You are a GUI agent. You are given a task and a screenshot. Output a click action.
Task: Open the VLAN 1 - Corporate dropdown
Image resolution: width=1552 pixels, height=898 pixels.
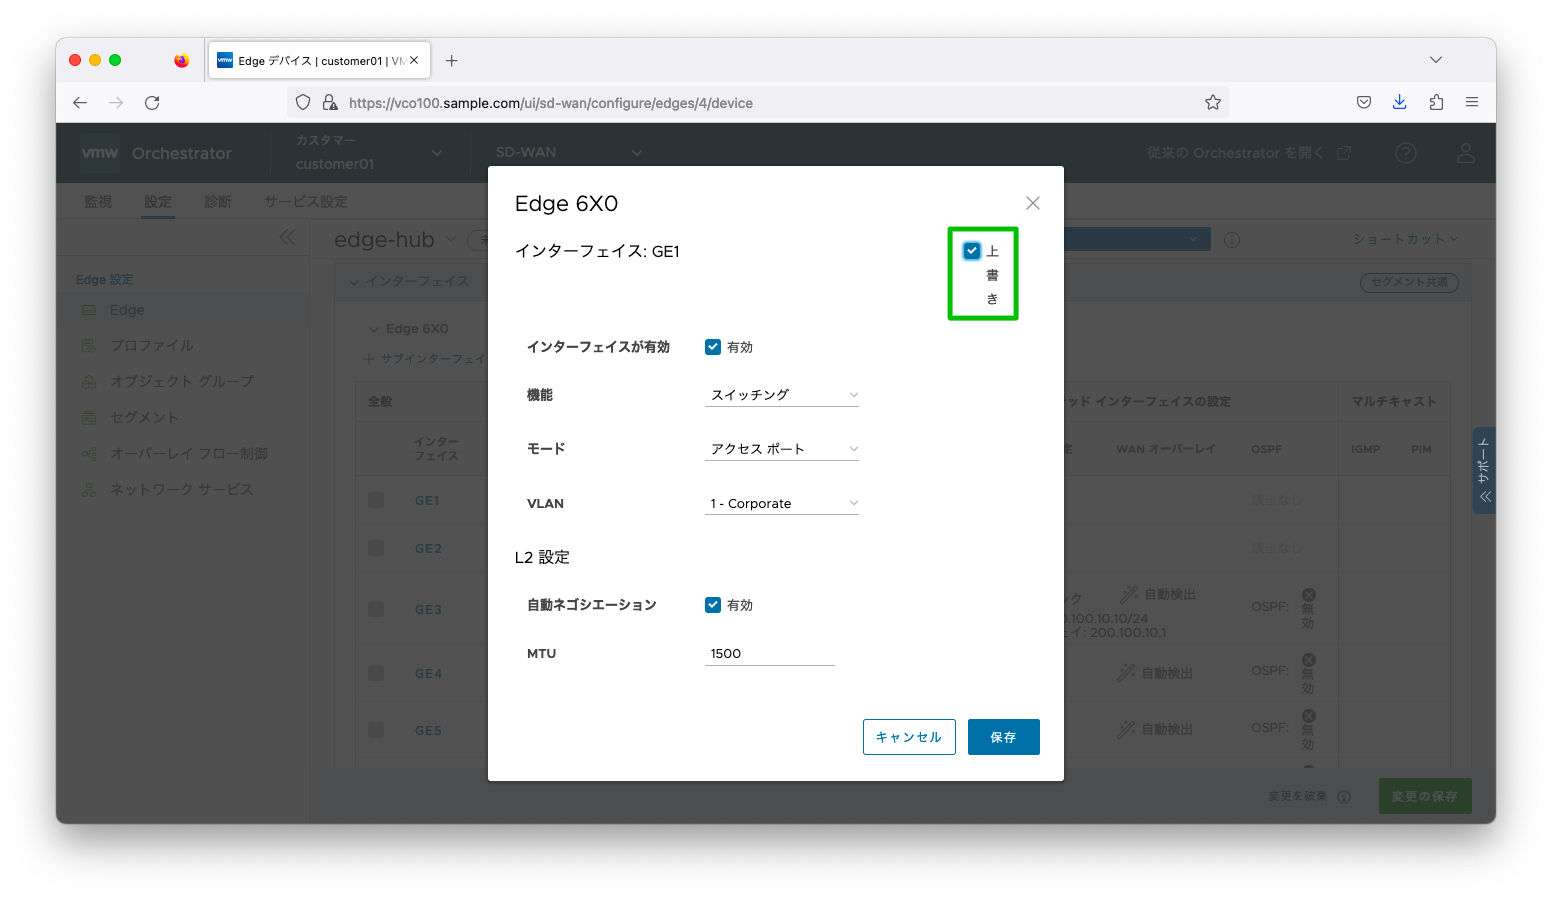782,503
